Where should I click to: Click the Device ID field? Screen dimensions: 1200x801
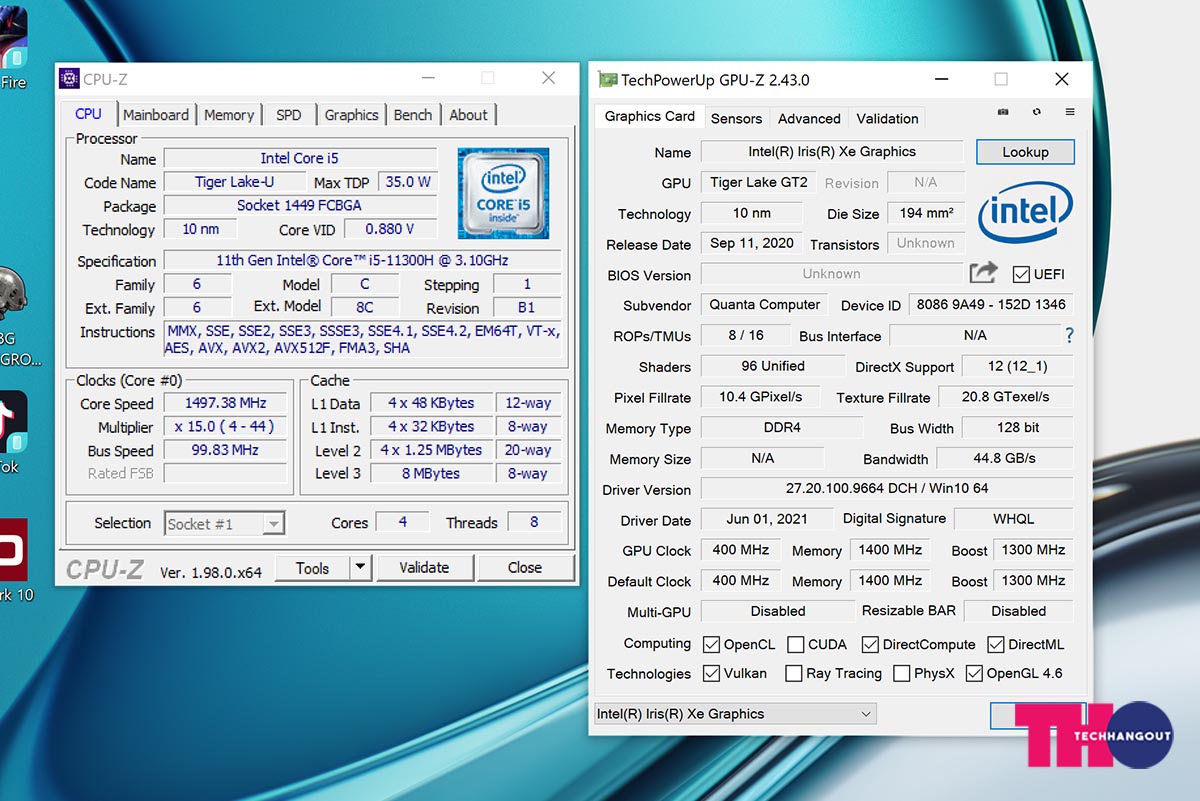coord(991,304)
